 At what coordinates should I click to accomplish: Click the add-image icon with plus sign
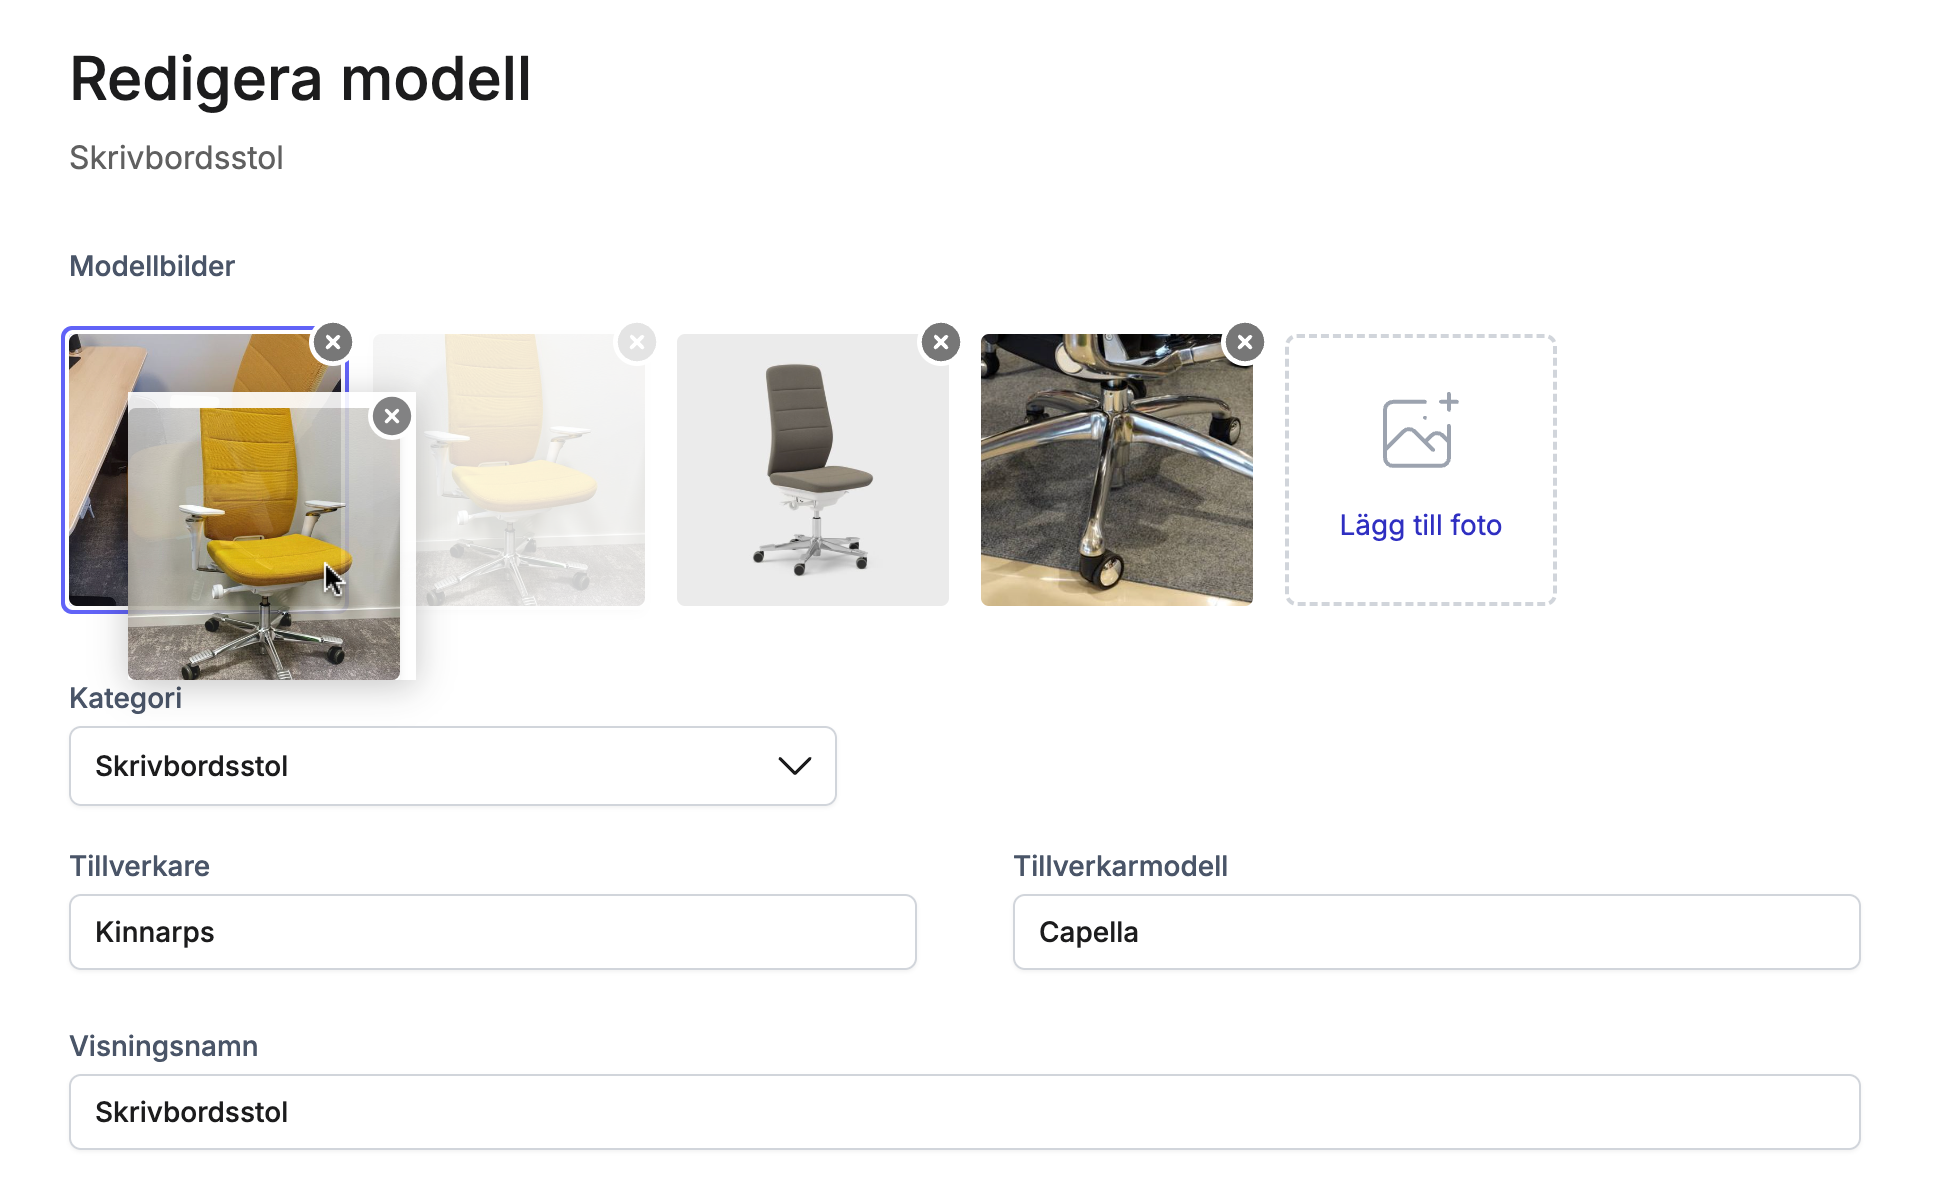(x=1420, y=430)
